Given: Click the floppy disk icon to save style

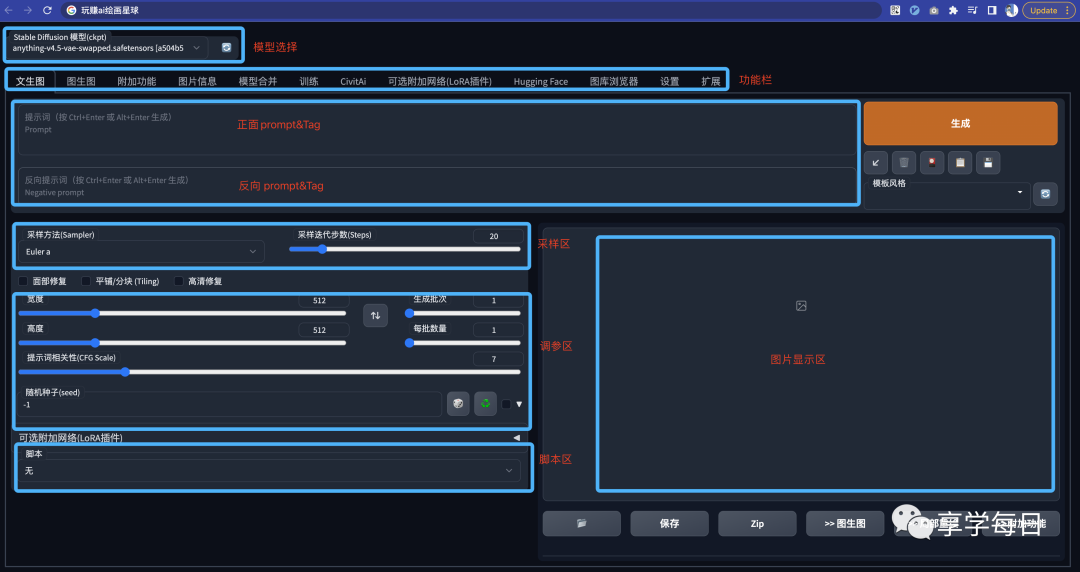Looking at the screenshot, I should click(988, 163).
